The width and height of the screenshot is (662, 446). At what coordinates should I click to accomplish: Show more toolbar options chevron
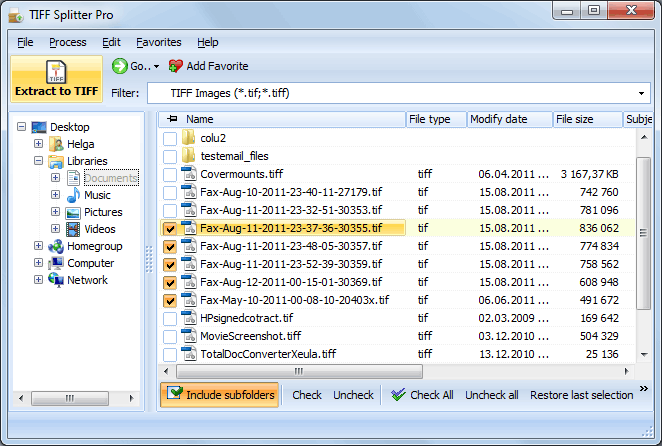tap(643, 389)
